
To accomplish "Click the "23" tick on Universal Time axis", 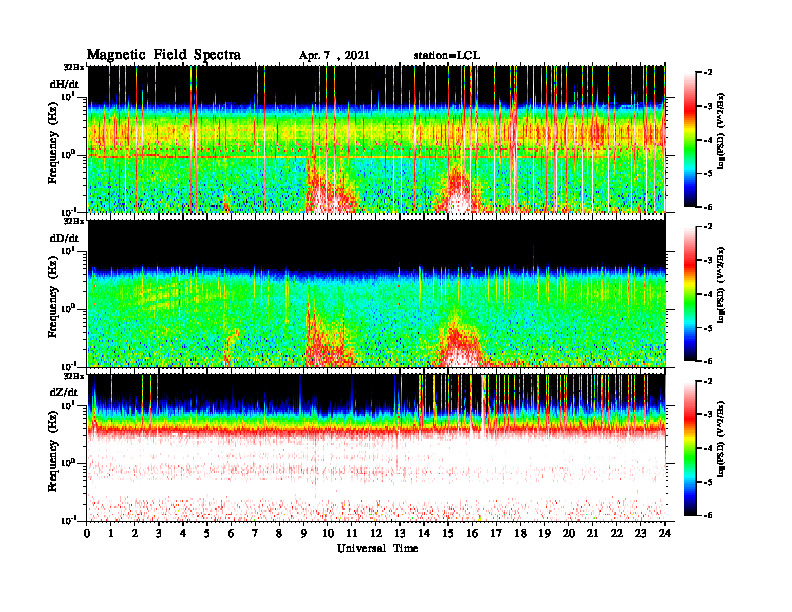I will 641,534.
